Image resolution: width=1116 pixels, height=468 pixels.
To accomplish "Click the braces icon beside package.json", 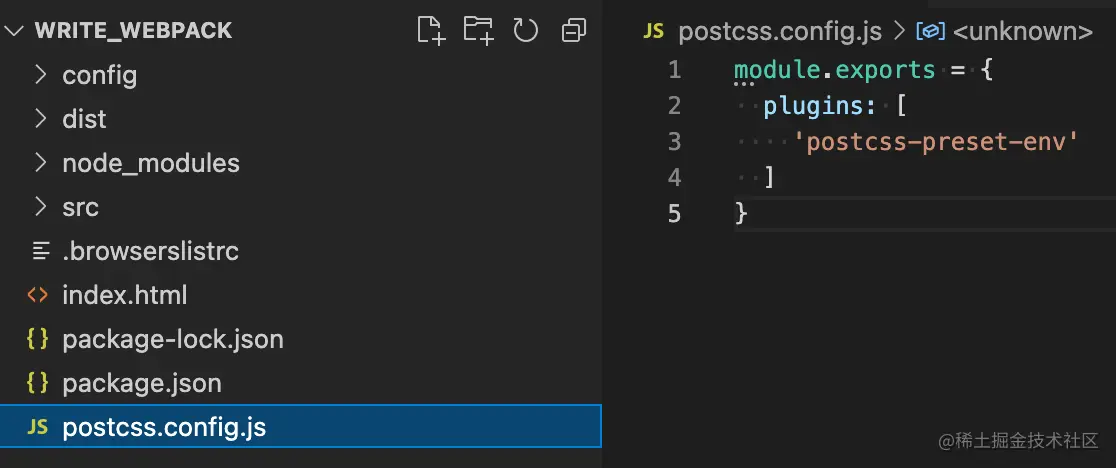I will (38, 383).
